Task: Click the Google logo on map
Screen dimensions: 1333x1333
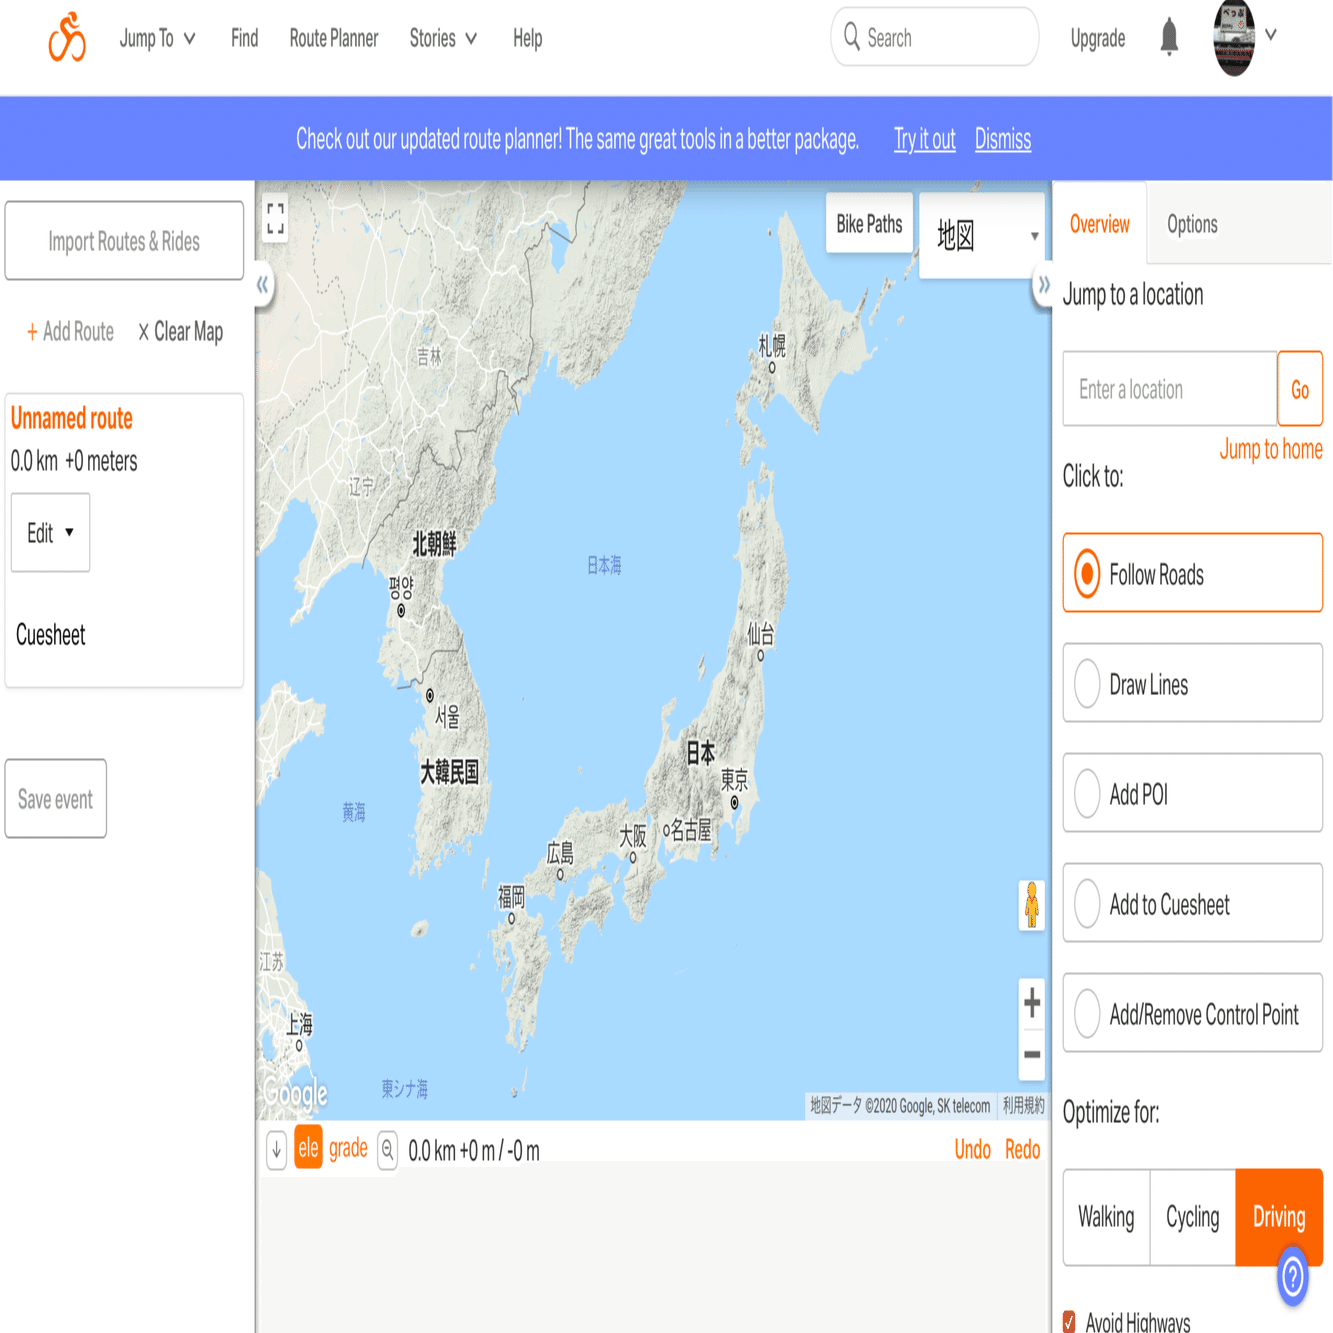Action: [296, 1093]
